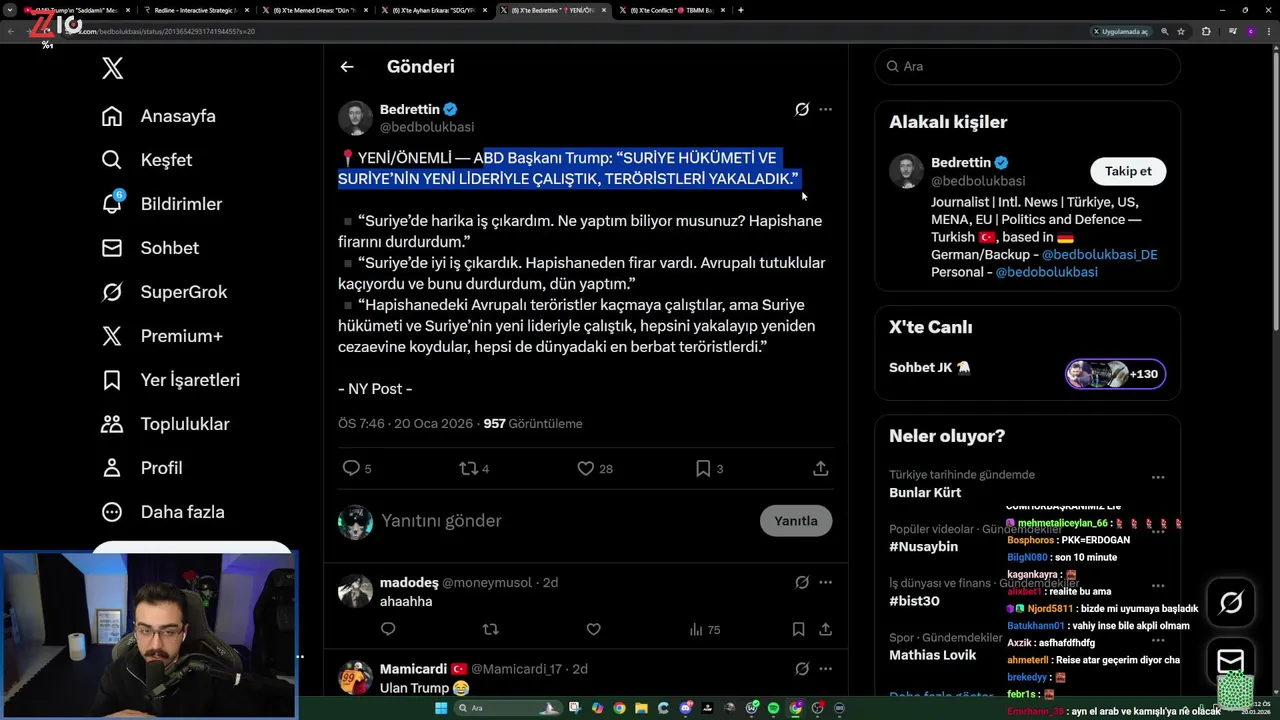Share madodeş comment
1280x720 pixels.
[x=826, y=629]
